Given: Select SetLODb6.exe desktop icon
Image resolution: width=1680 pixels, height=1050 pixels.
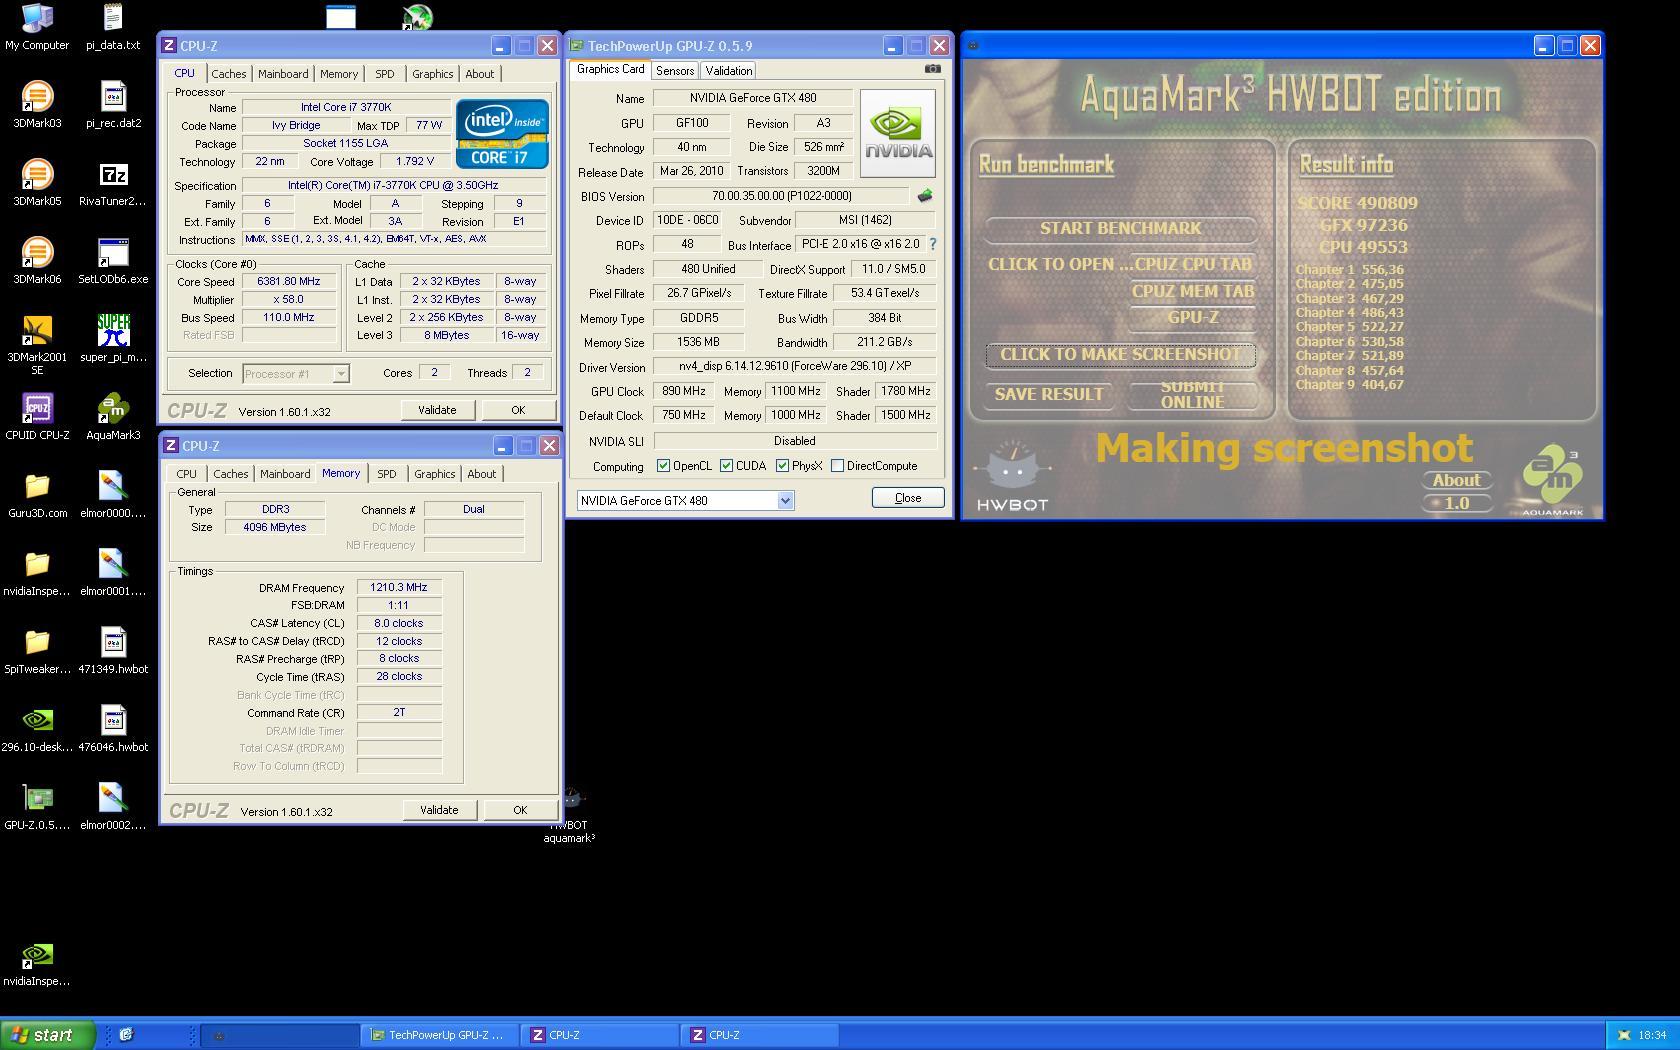Looking at the screenshot, I should [x=113, y=261].
